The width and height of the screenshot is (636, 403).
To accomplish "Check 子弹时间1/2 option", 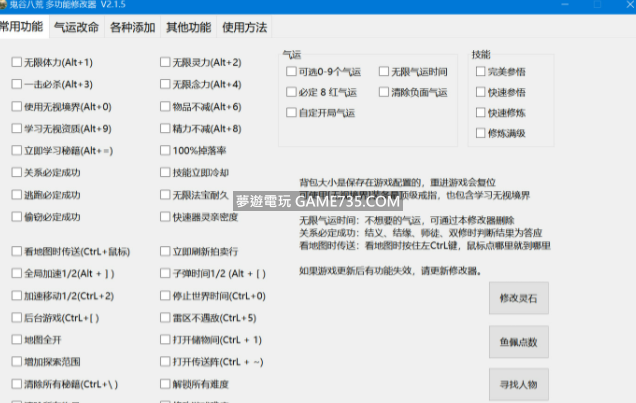I will coord(165,273).
